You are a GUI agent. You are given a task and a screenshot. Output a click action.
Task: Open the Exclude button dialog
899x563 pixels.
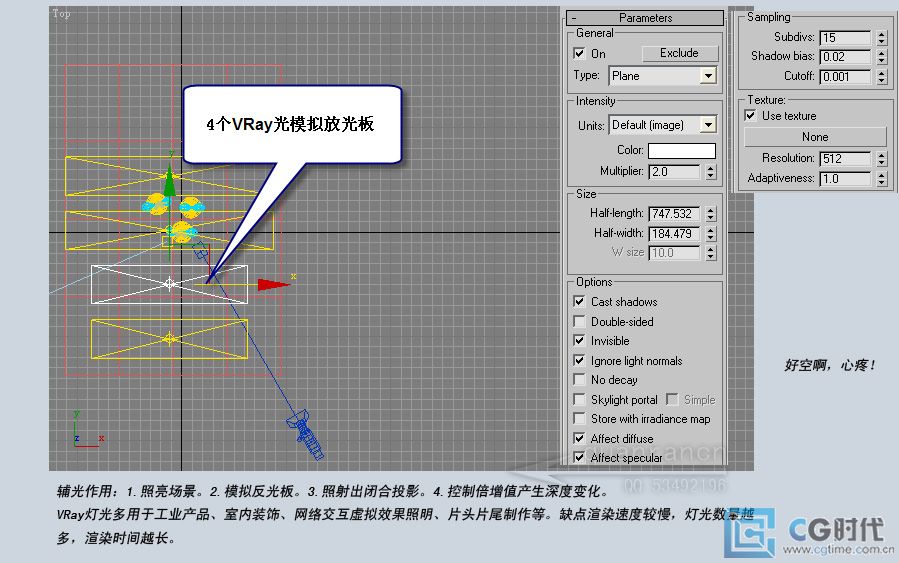click(x=679, y=53)
